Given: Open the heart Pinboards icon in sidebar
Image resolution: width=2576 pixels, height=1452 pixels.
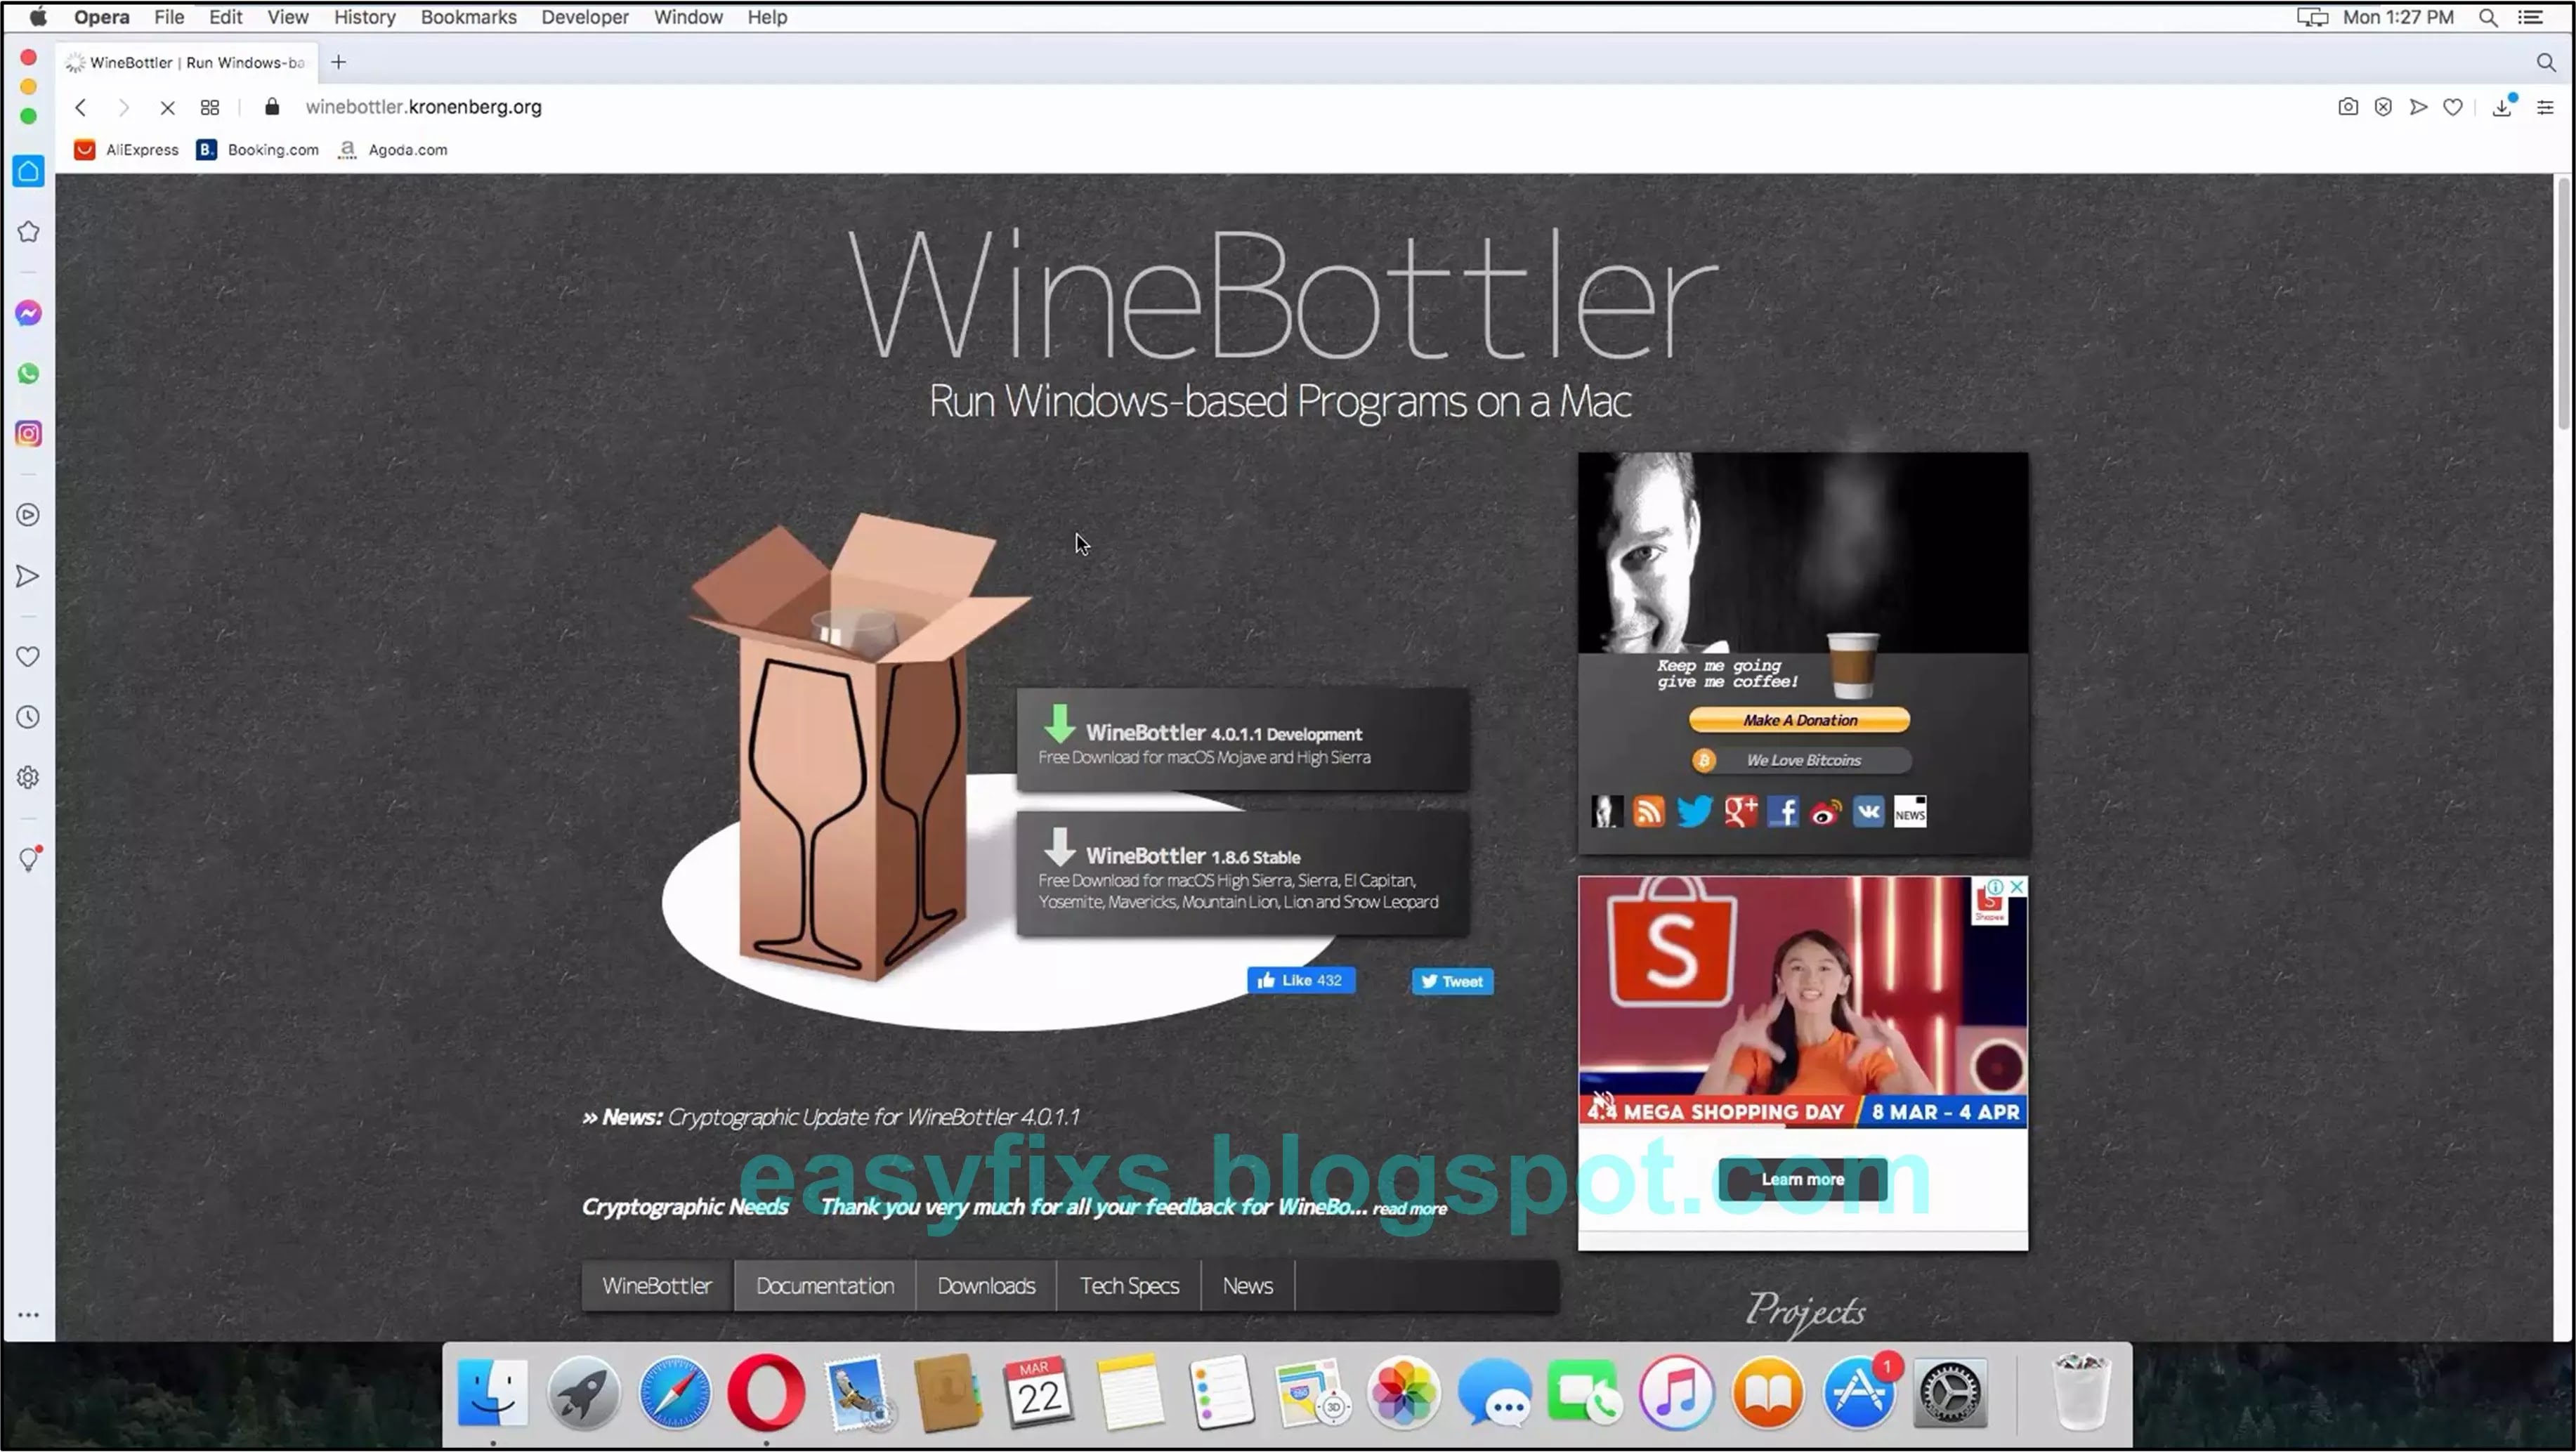Looking at the screenshot, I should pyautogui.click(x=28, y=657).
